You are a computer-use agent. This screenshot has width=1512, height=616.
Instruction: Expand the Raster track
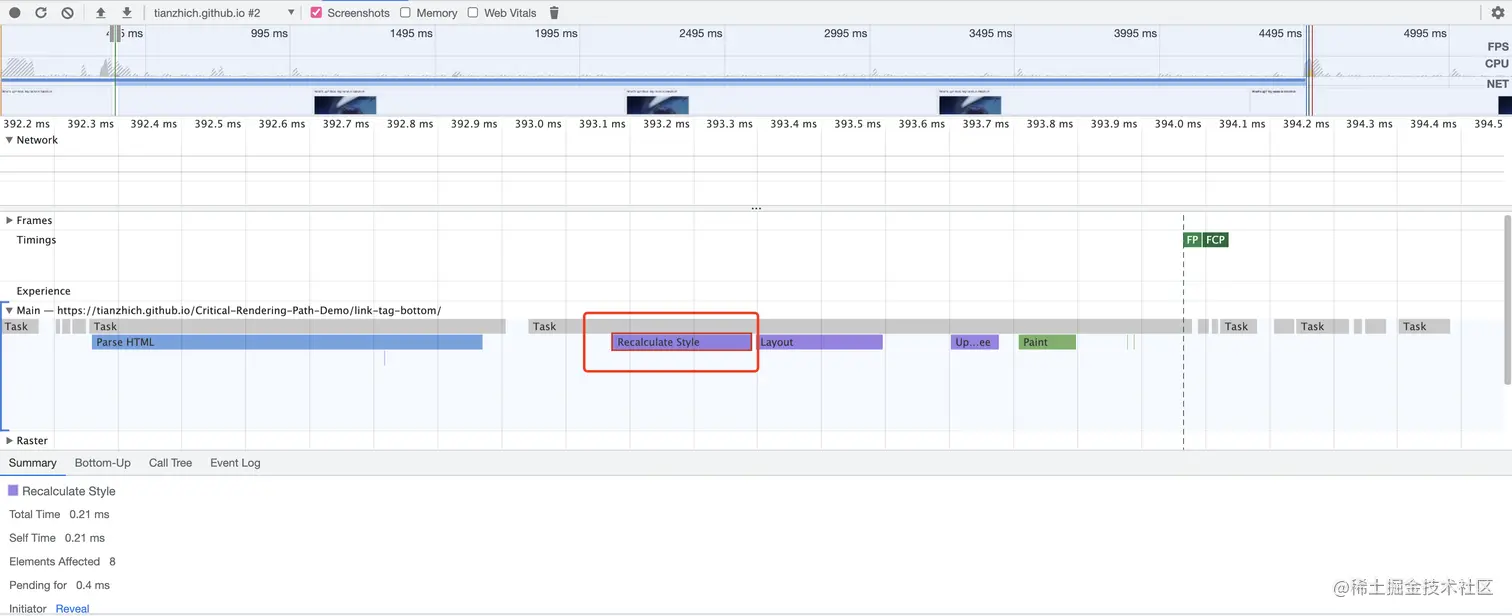click(10, 440)
